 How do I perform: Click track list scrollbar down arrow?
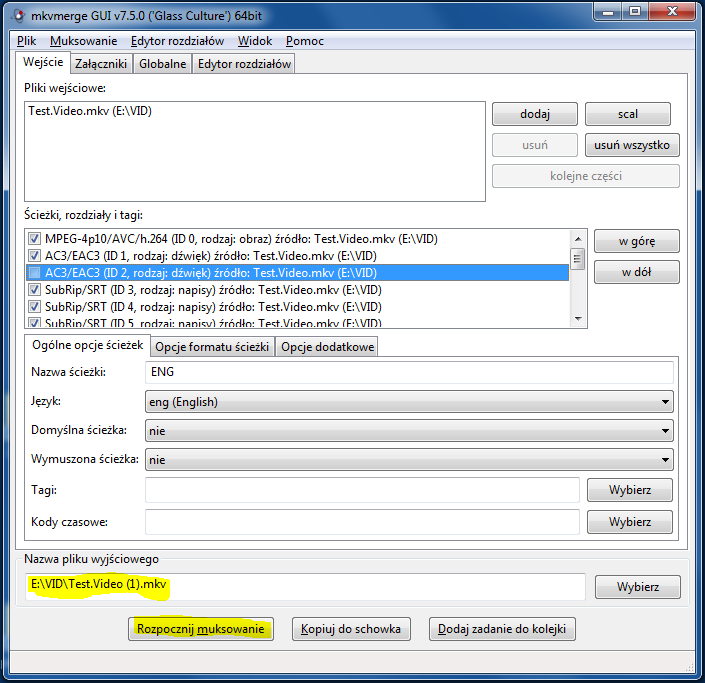[x=578, y=318]
